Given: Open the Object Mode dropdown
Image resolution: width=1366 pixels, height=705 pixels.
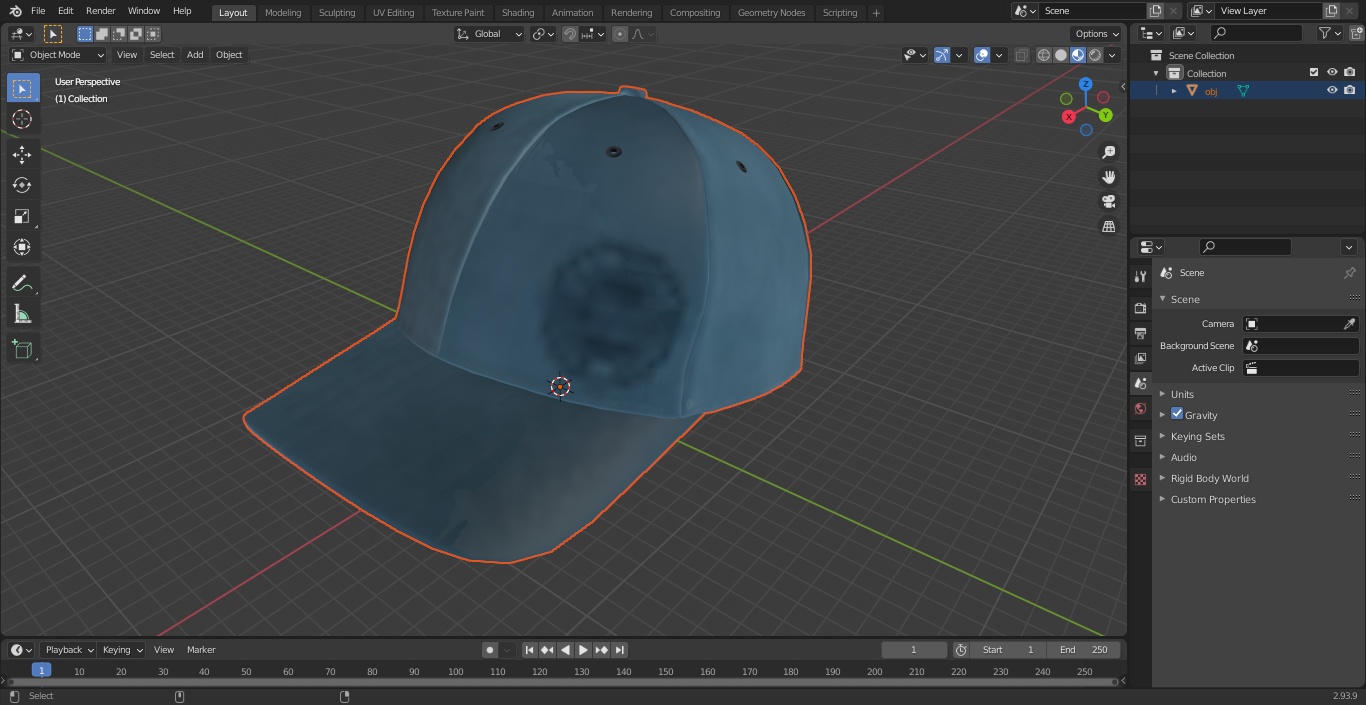Looking at the screenshot, I should pos(58,55).
